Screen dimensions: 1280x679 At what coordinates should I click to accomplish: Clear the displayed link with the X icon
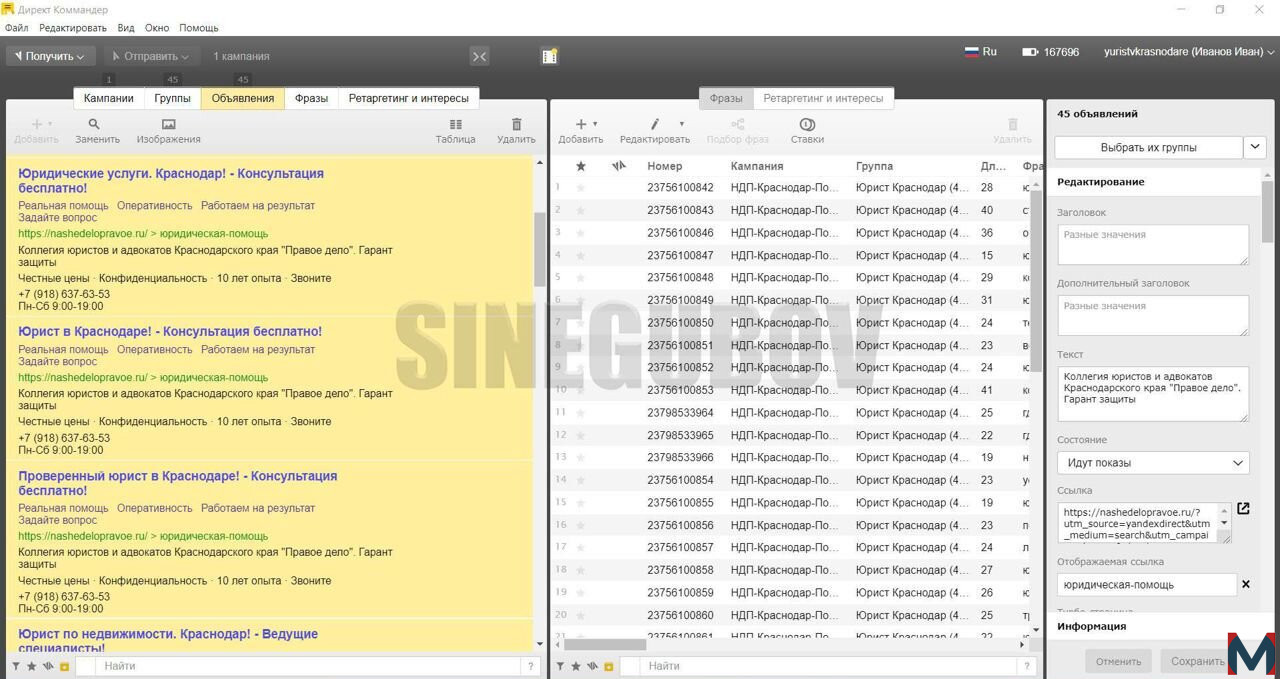pos(1246,584)
